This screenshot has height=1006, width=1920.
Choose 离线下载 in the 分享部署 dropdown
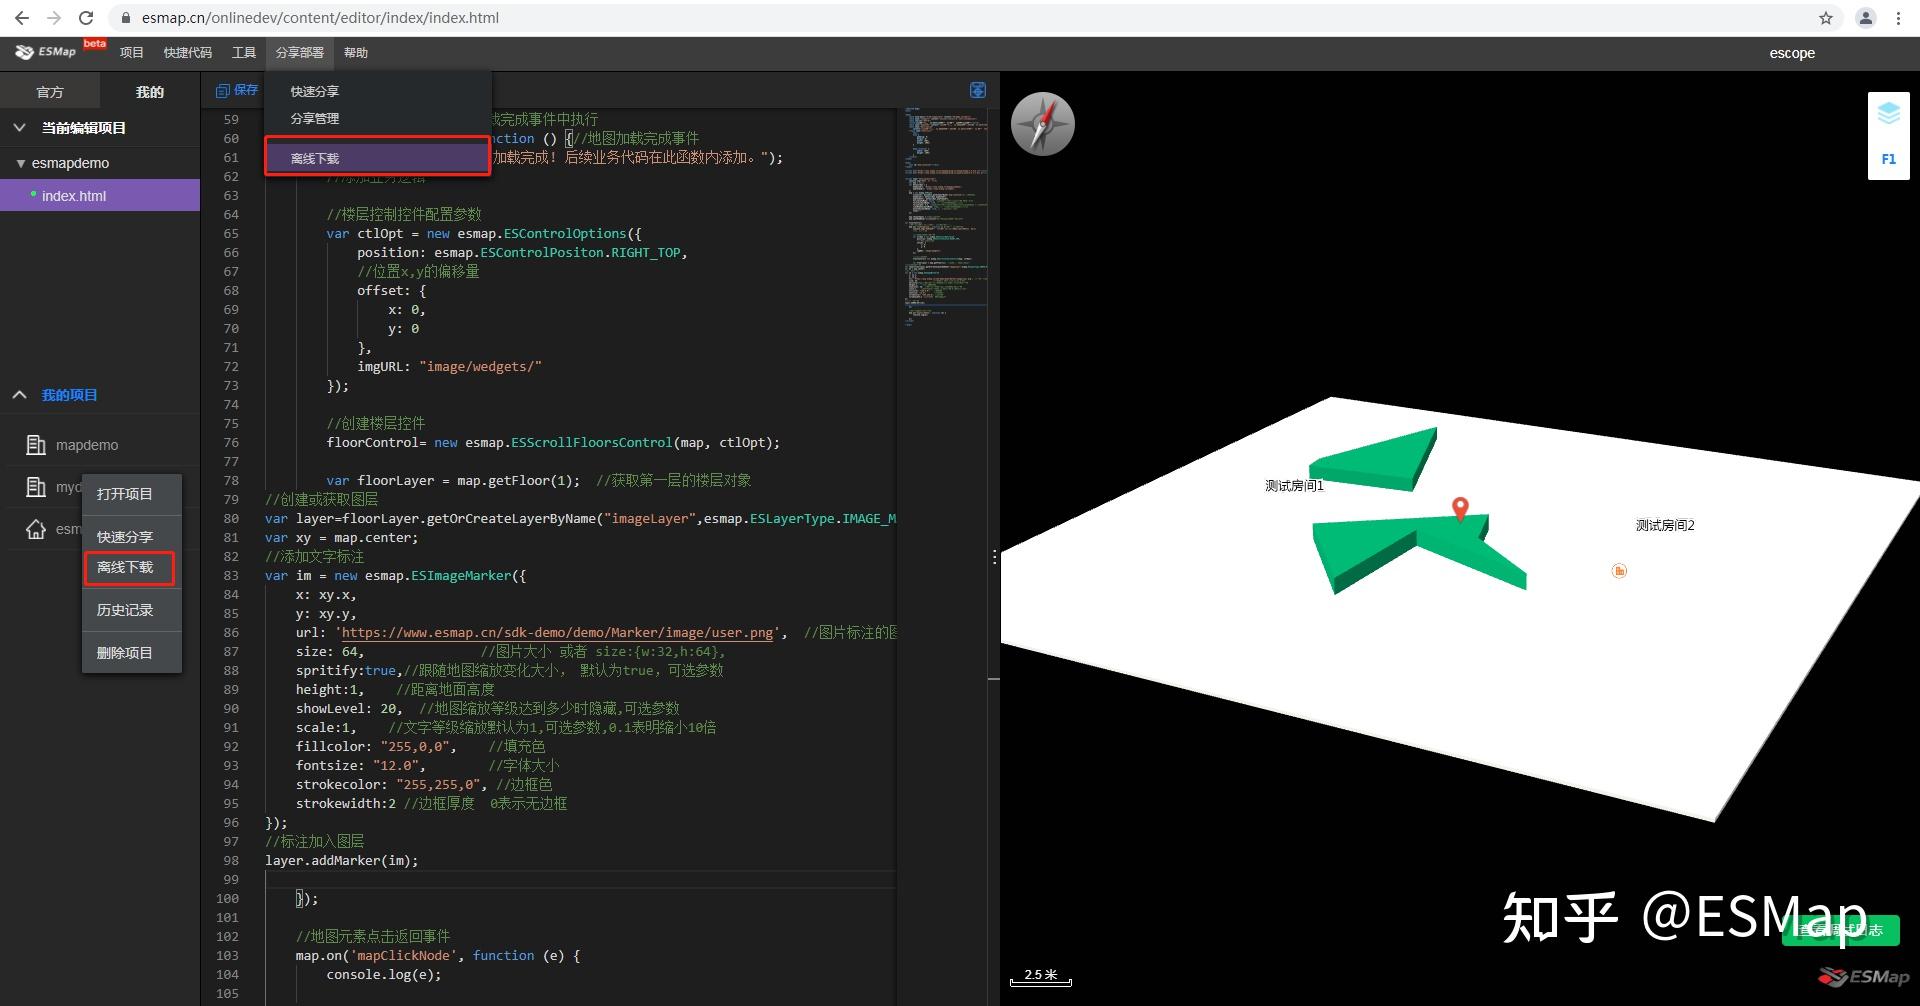[x=378, y=158]
